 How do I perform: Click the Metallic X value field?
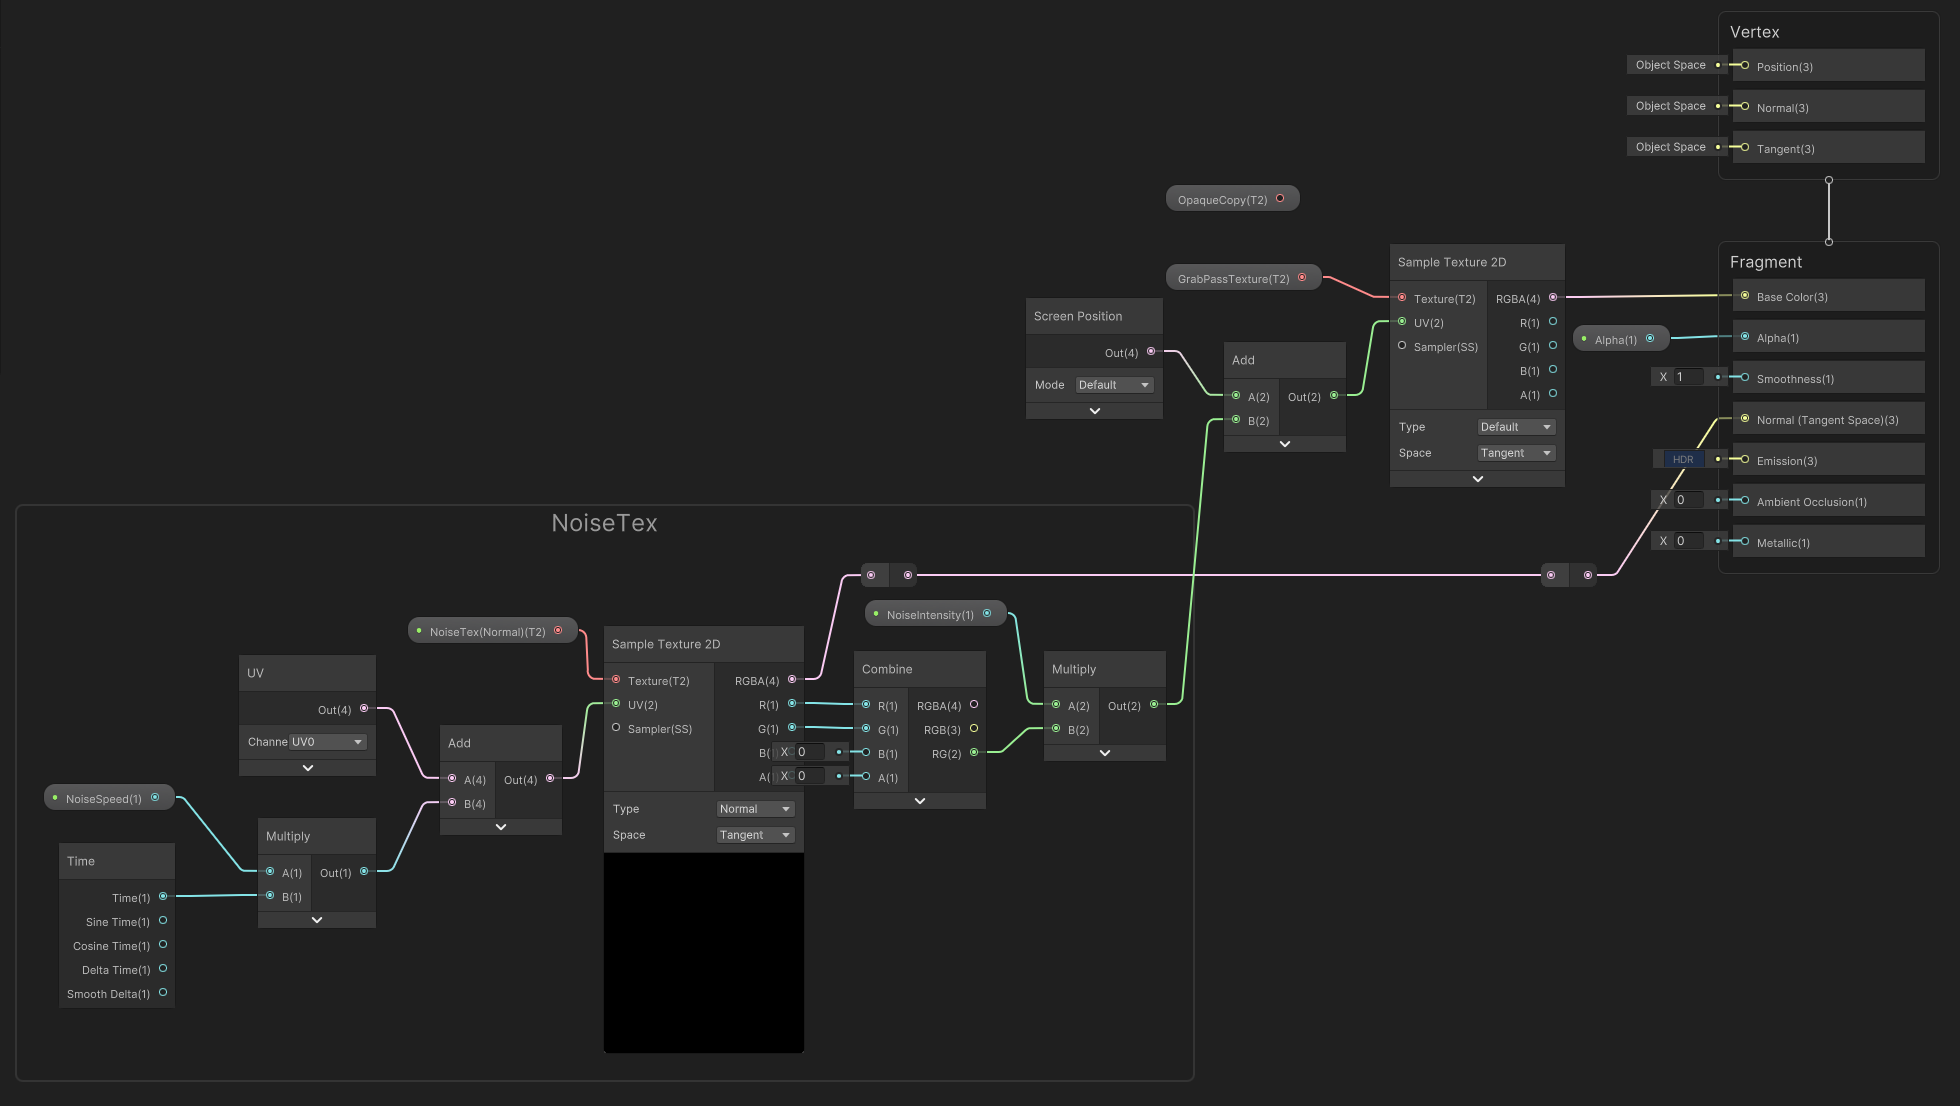(1688, 541)
